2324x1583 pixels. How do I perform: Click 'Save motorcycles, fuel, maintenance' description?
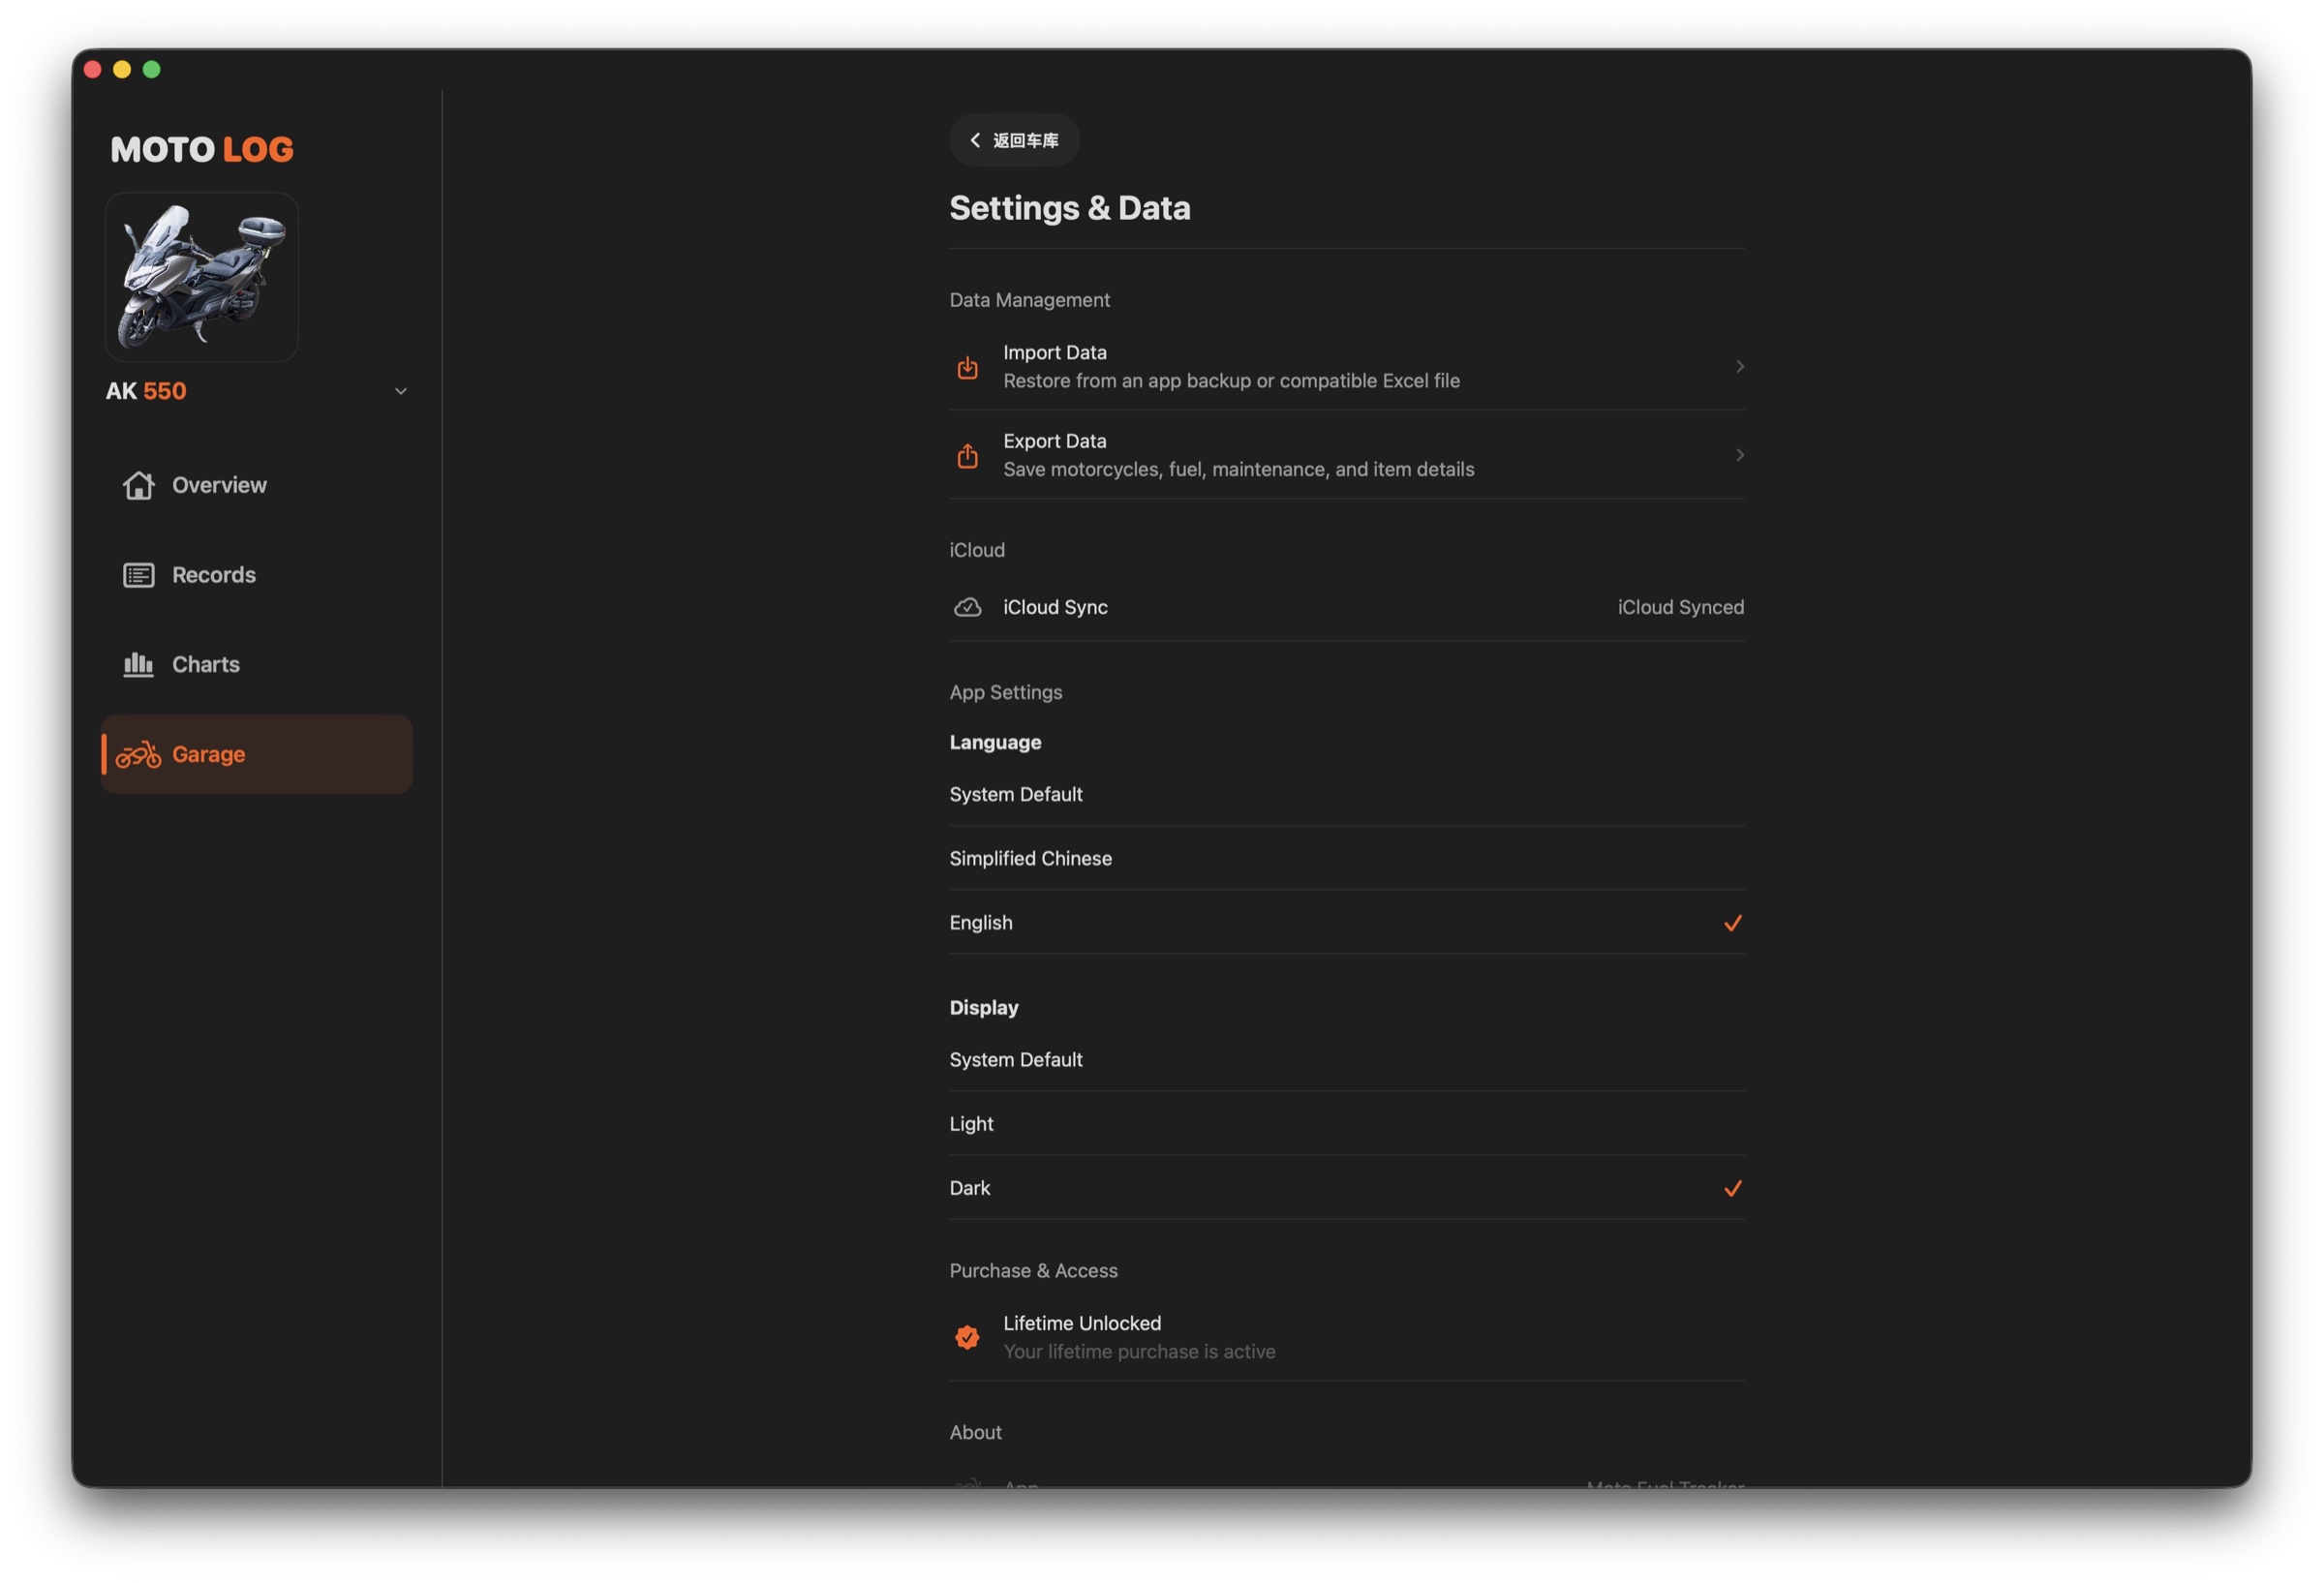pyautogui.click(x=1238, y=469)
